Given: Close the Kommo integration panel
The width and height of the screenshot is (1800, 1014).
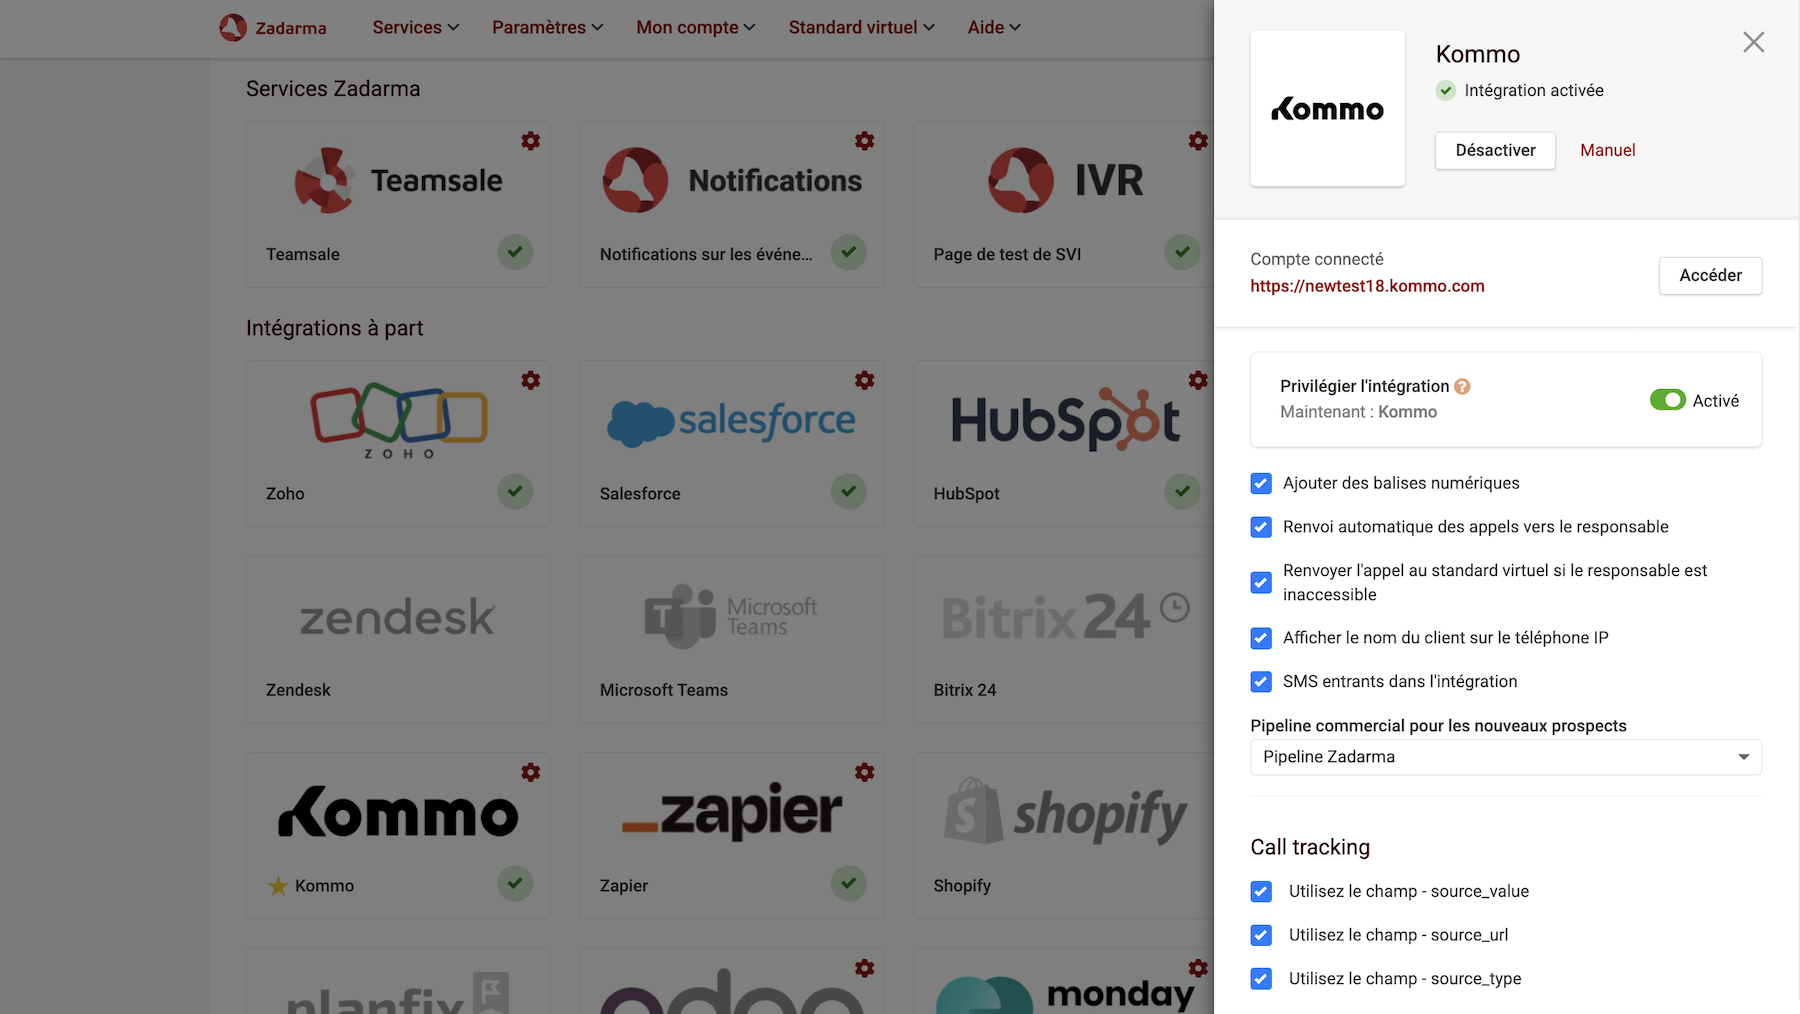Looking at the screenshot, I should click(x=1753, y=42).
